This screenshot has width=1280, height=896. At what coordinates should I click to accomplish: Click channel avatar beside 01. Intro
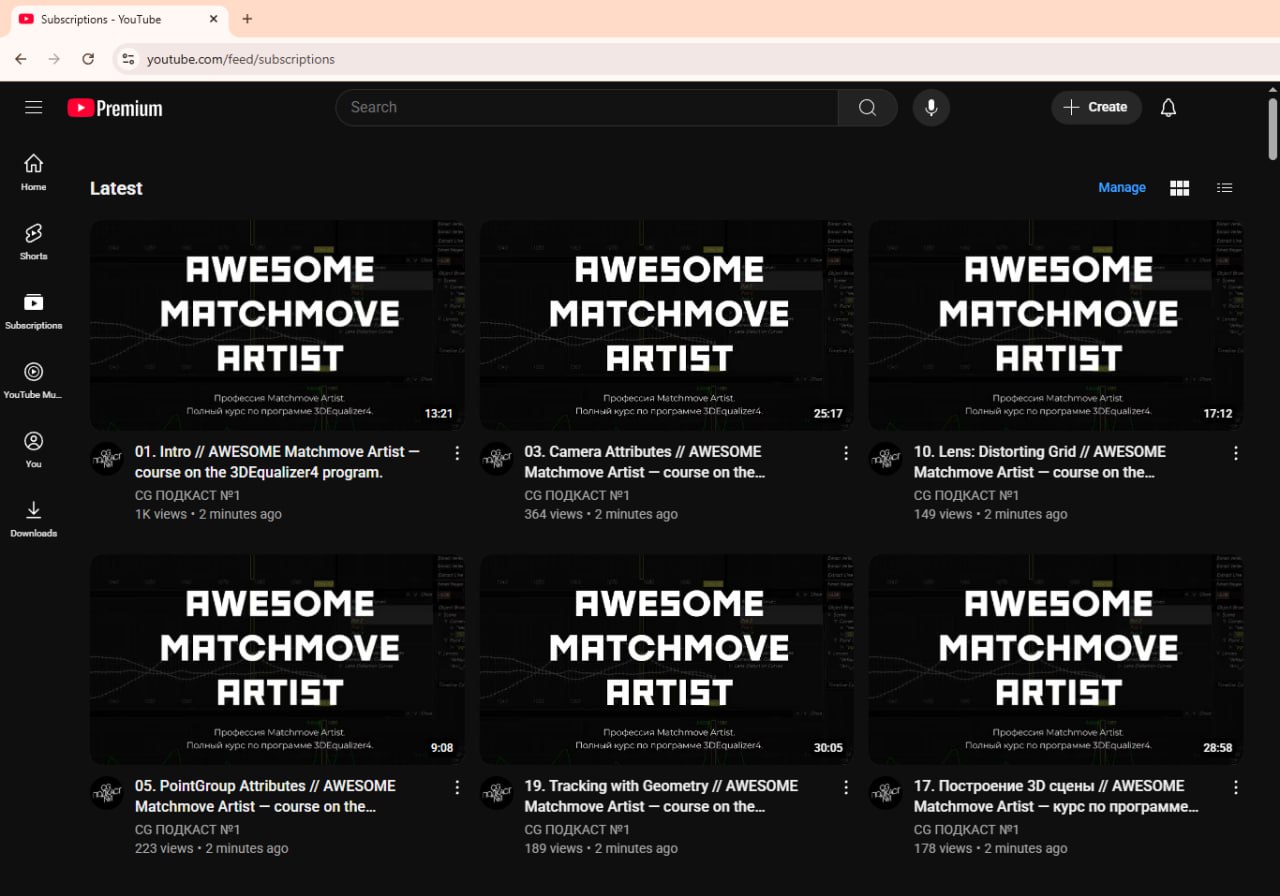pos(107,459)
